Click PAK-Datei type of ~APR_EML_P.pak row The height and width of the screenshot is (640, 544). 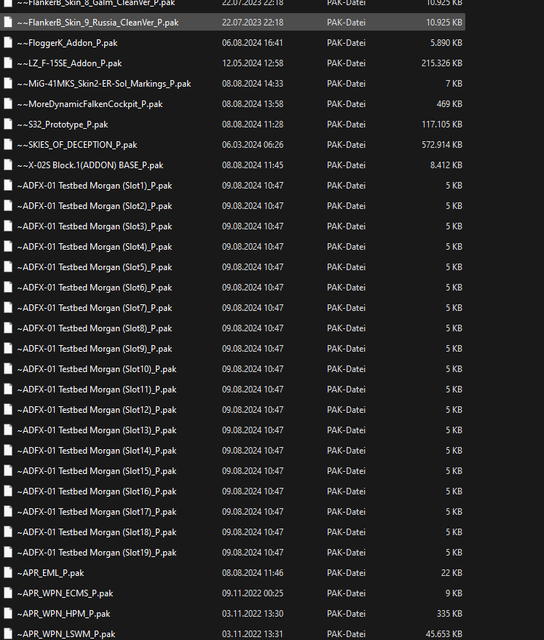point(346,573)
